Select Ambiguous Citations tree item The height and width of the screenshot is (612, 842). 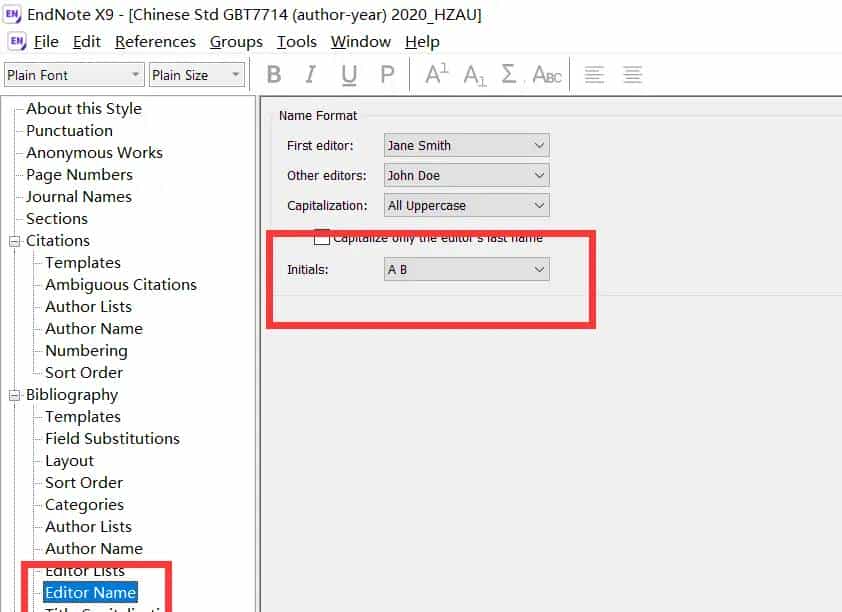pyautogui.click(x=121, y=285)
